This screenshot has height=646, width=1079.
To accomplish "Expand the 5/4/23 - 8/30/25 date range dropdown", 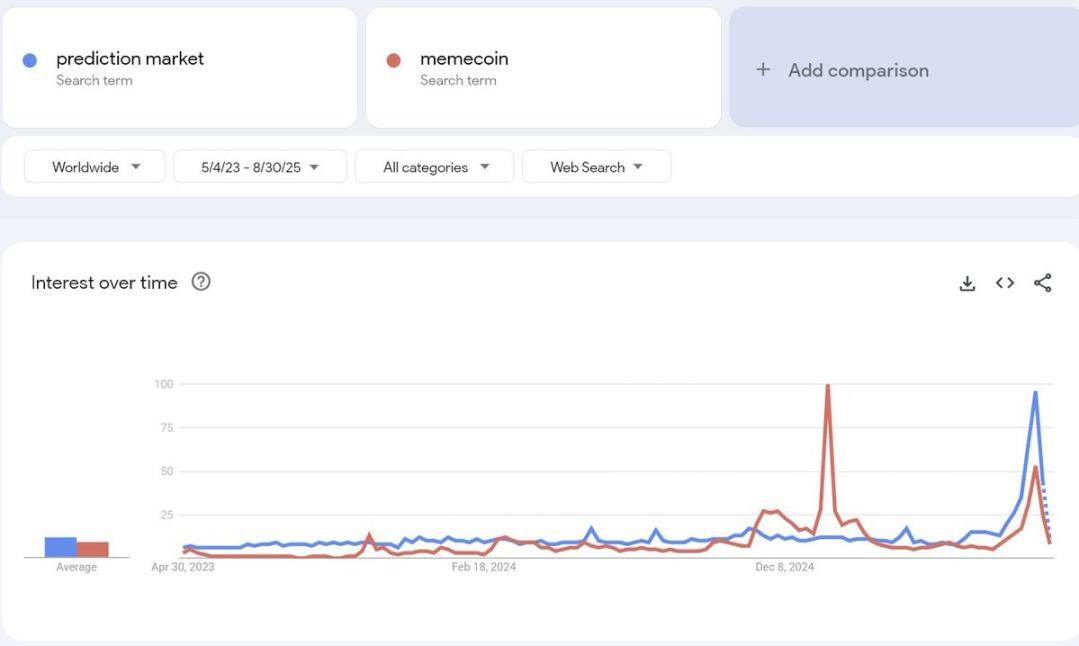I will coord(260,167).
